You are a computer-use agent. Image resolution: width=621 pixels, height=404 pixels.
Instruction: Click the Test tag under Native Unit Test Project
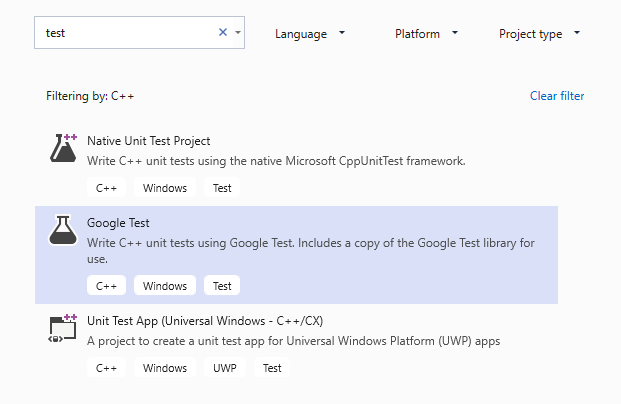[222, 187]
